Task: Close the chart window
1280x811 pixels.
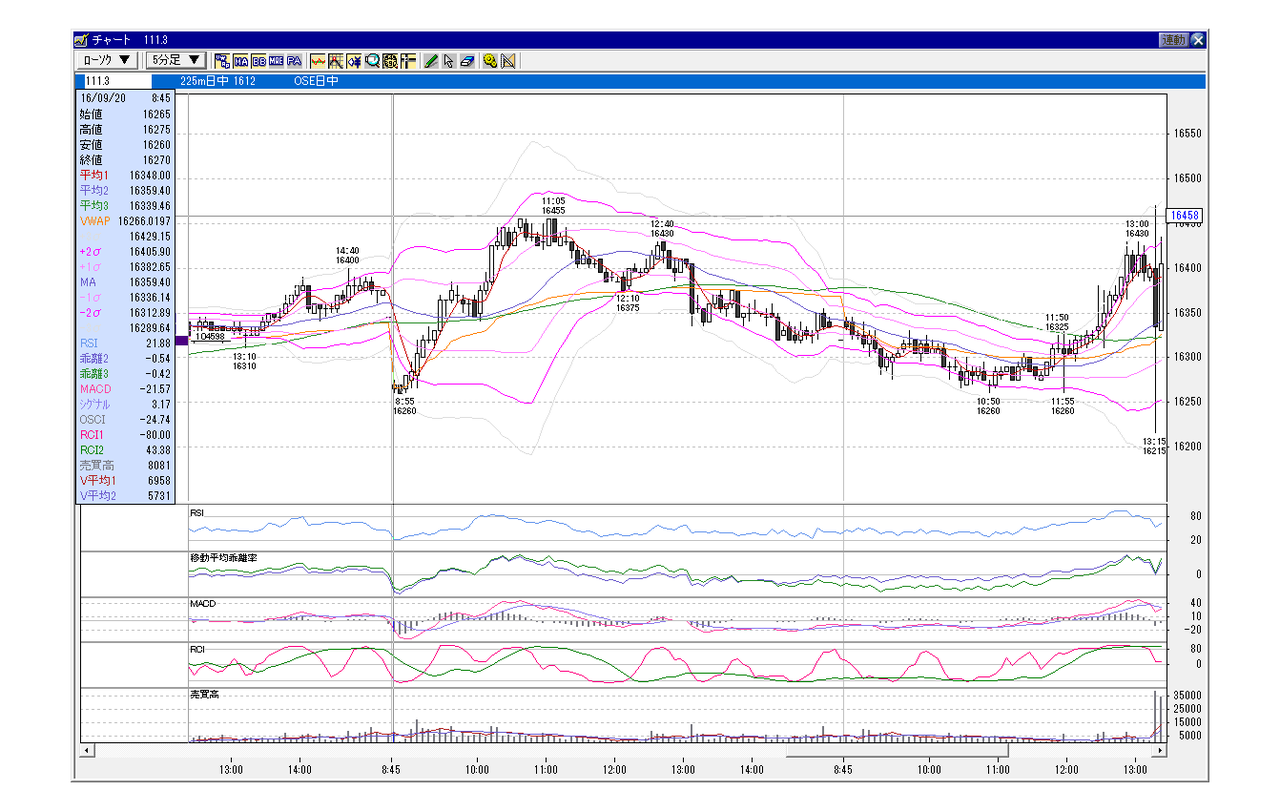Action: pyautogui.click(x=1198, y=40)
